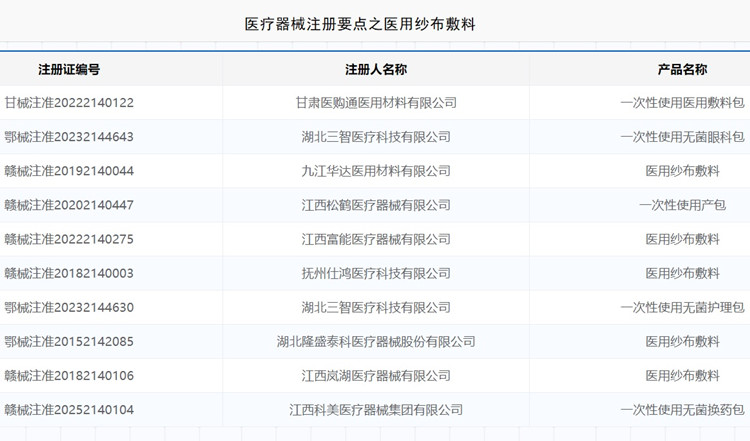Click registrant 湖北三智医疗科技有限公司 in the 20232144643 row
This screenshot has width=750, height=441.
[x=376, y=137]
